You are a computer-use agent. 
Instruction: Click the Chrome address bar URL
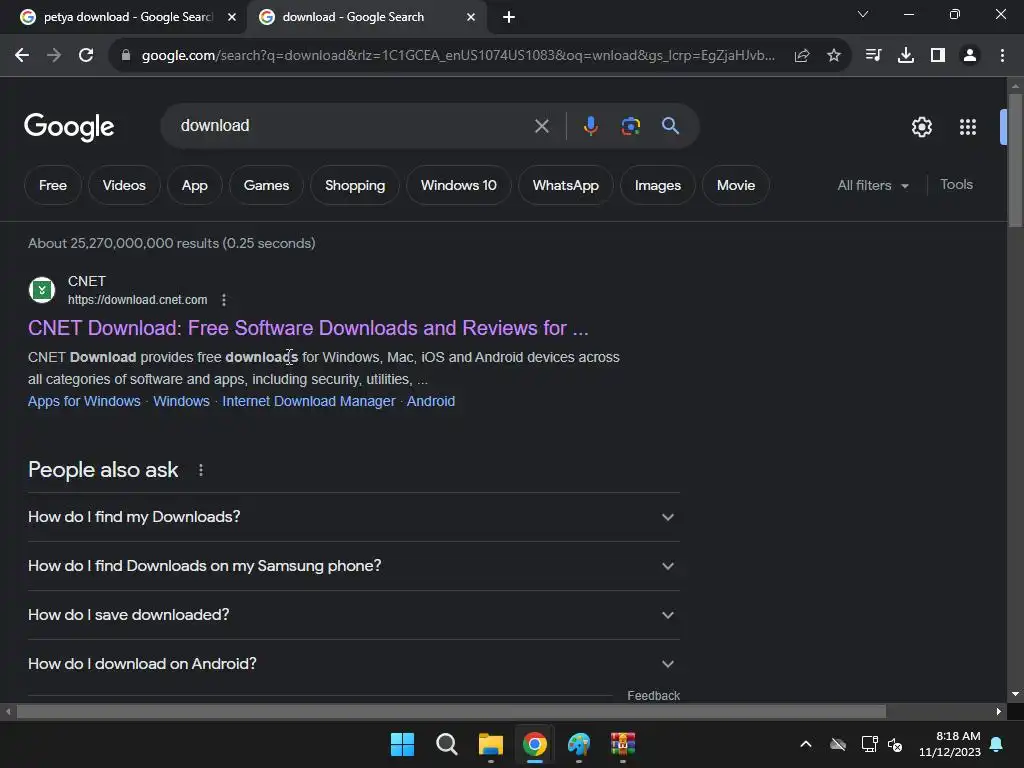tap(458, 56)
